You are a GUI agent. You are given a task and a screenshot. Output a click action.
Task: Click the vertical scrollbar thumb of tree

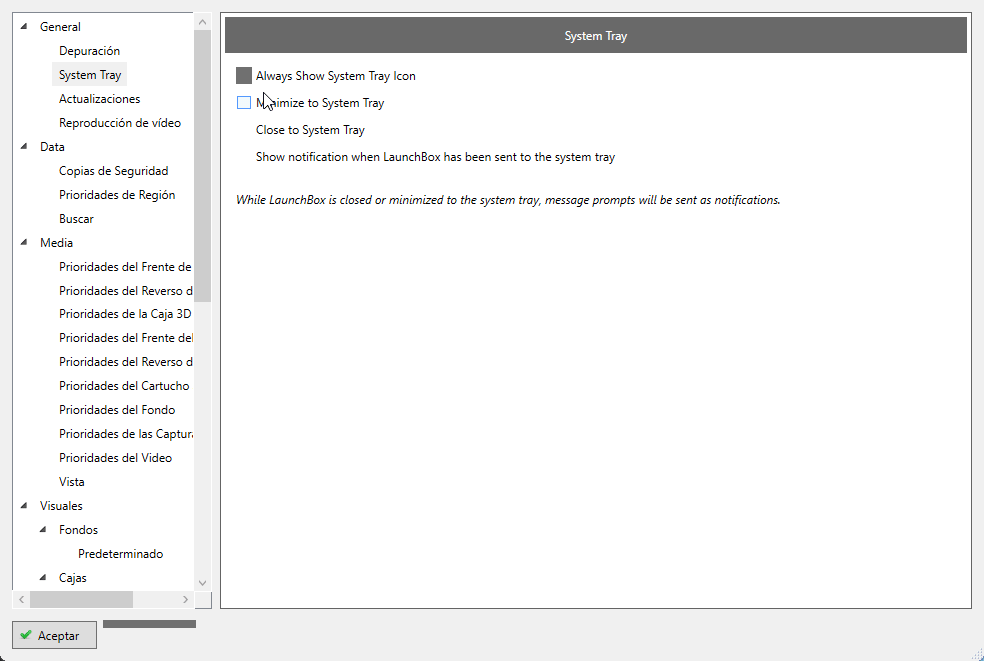[202, 165]
